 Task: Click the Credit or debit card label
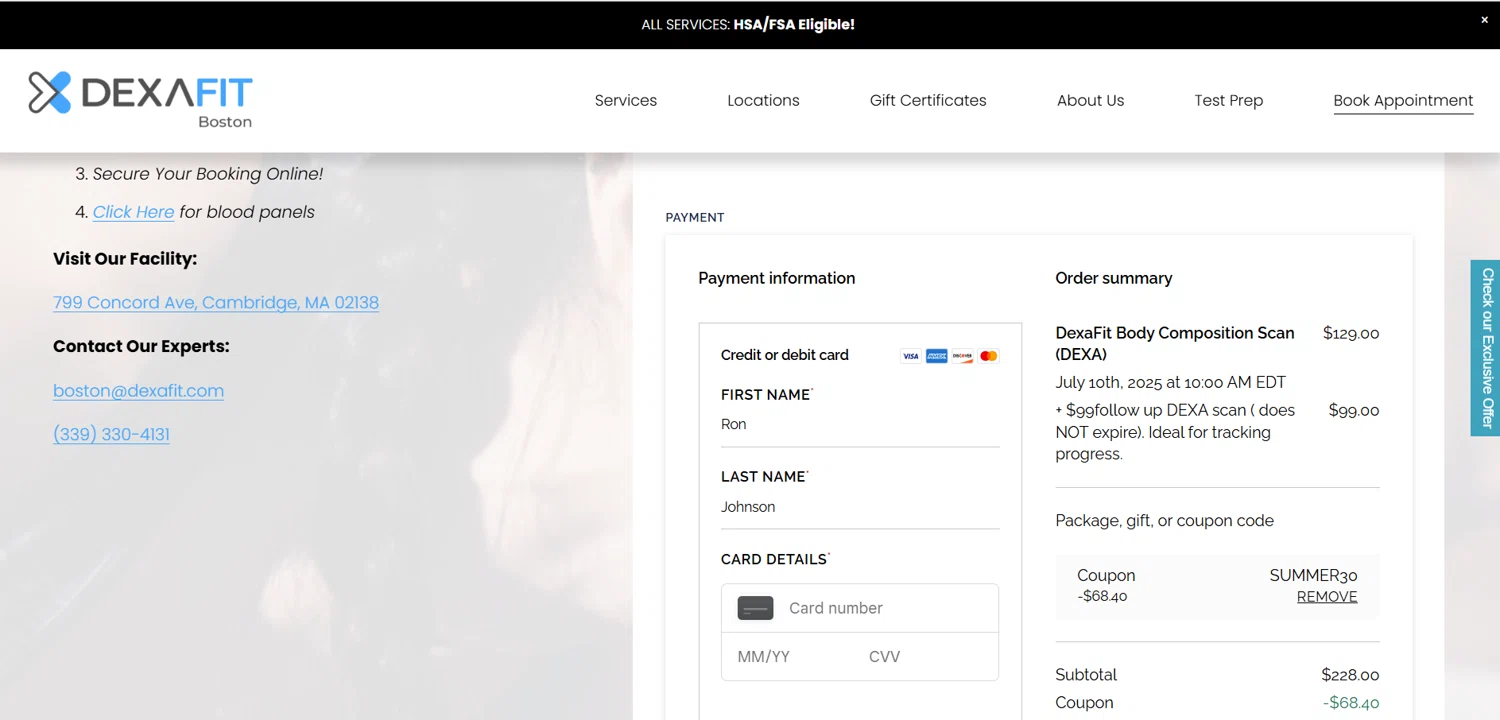(785, 355)
